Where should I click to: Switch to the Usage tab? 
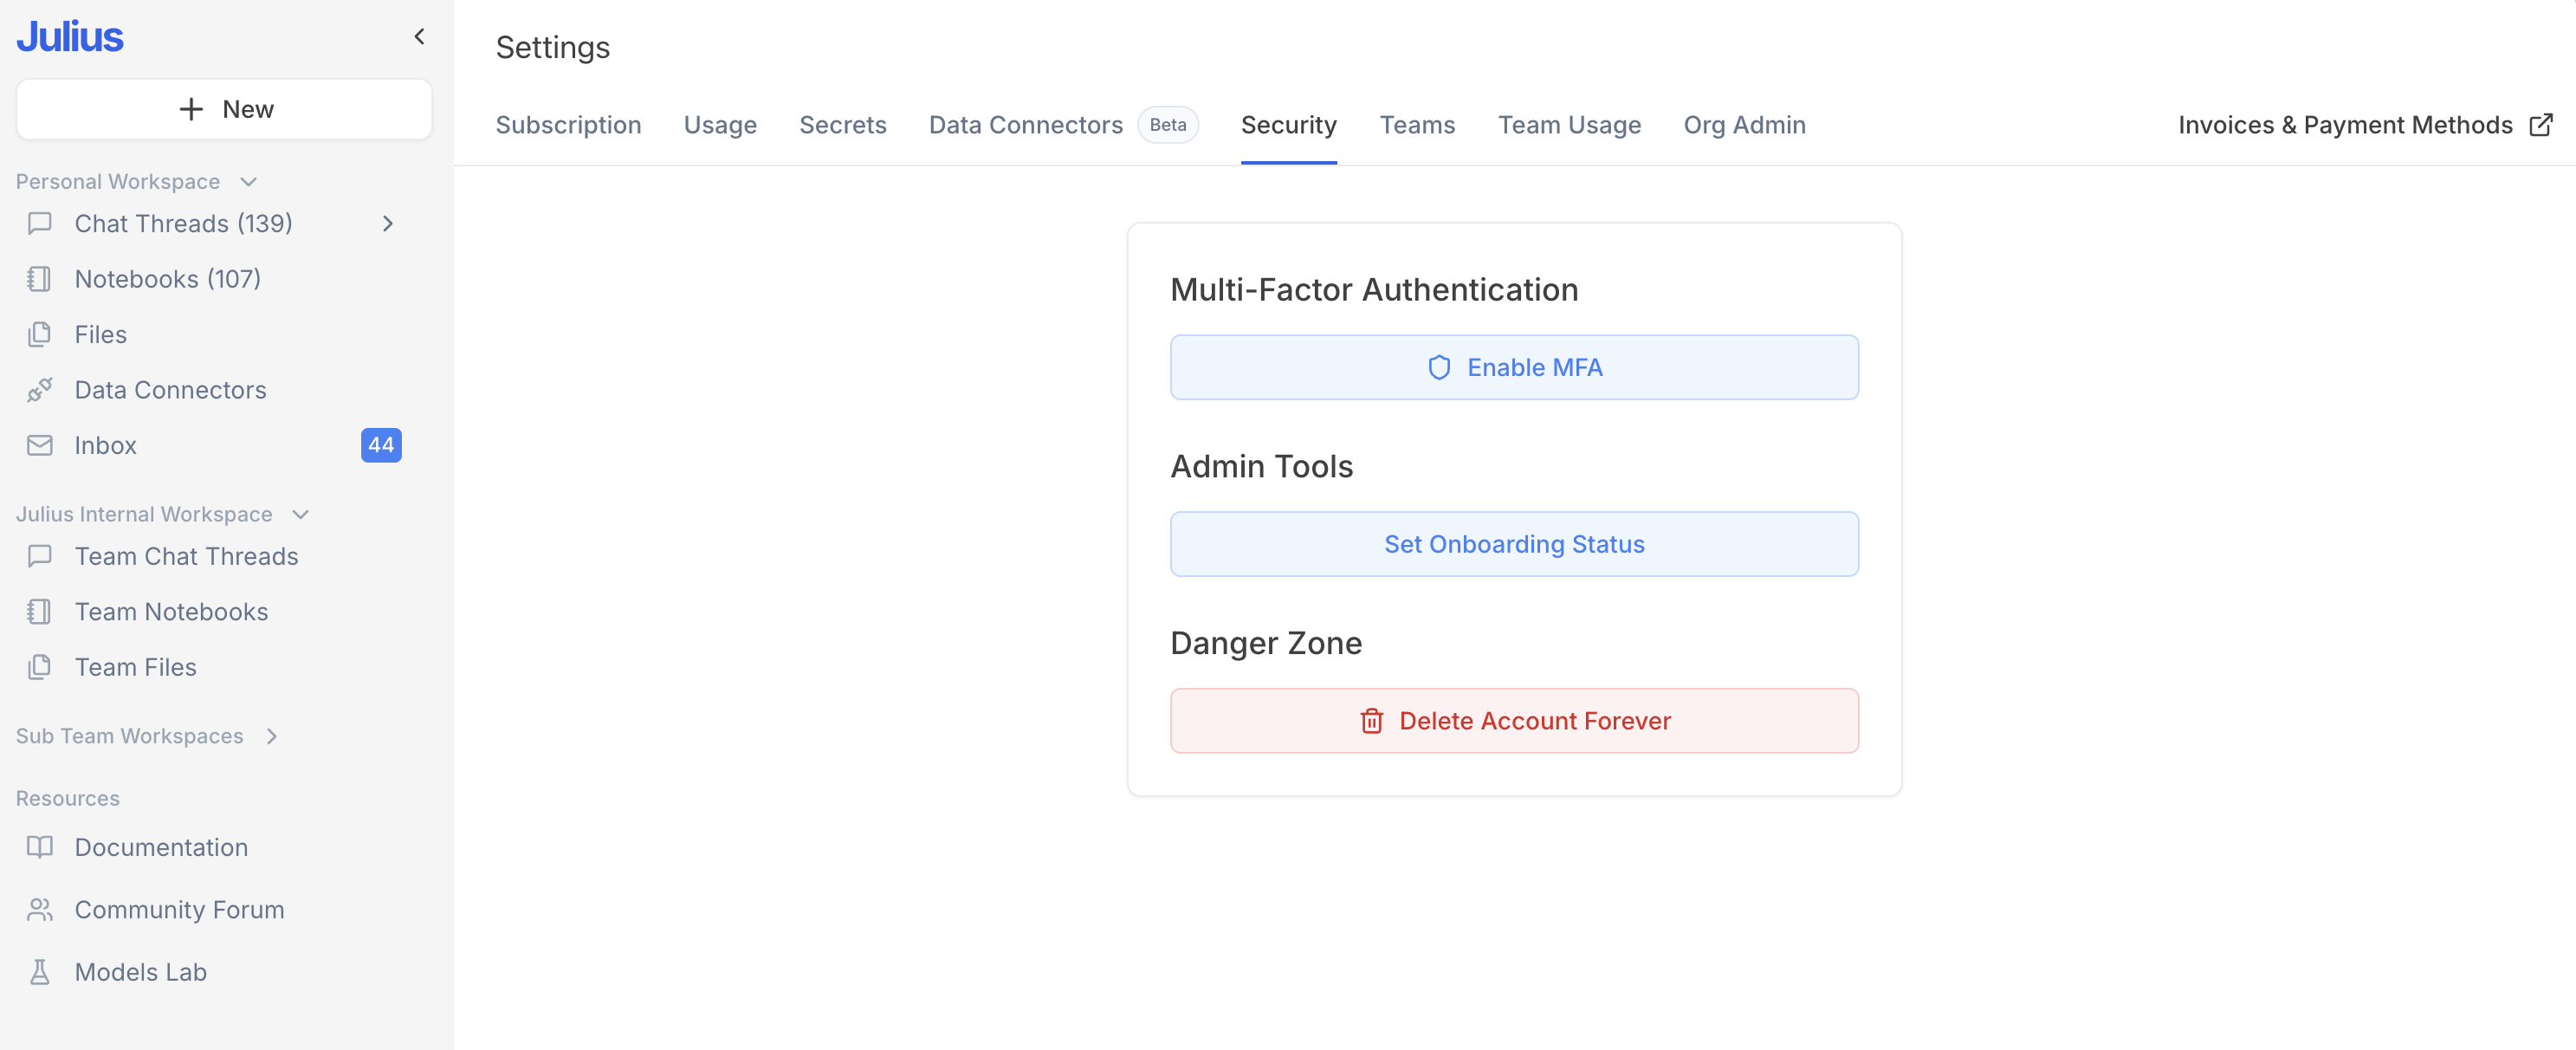pyautogui.click(x=720, y=125)
